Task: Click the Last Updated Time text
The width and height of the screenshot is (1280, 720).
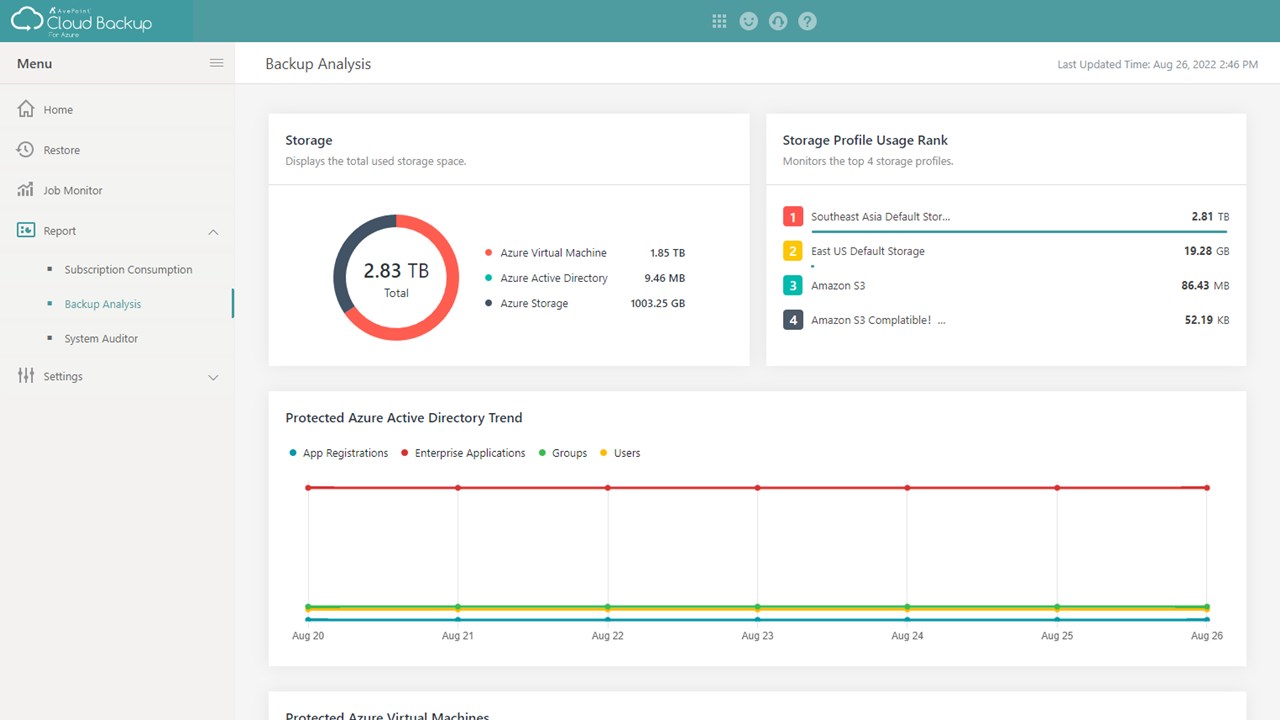Action: (x=1157, y=64)
